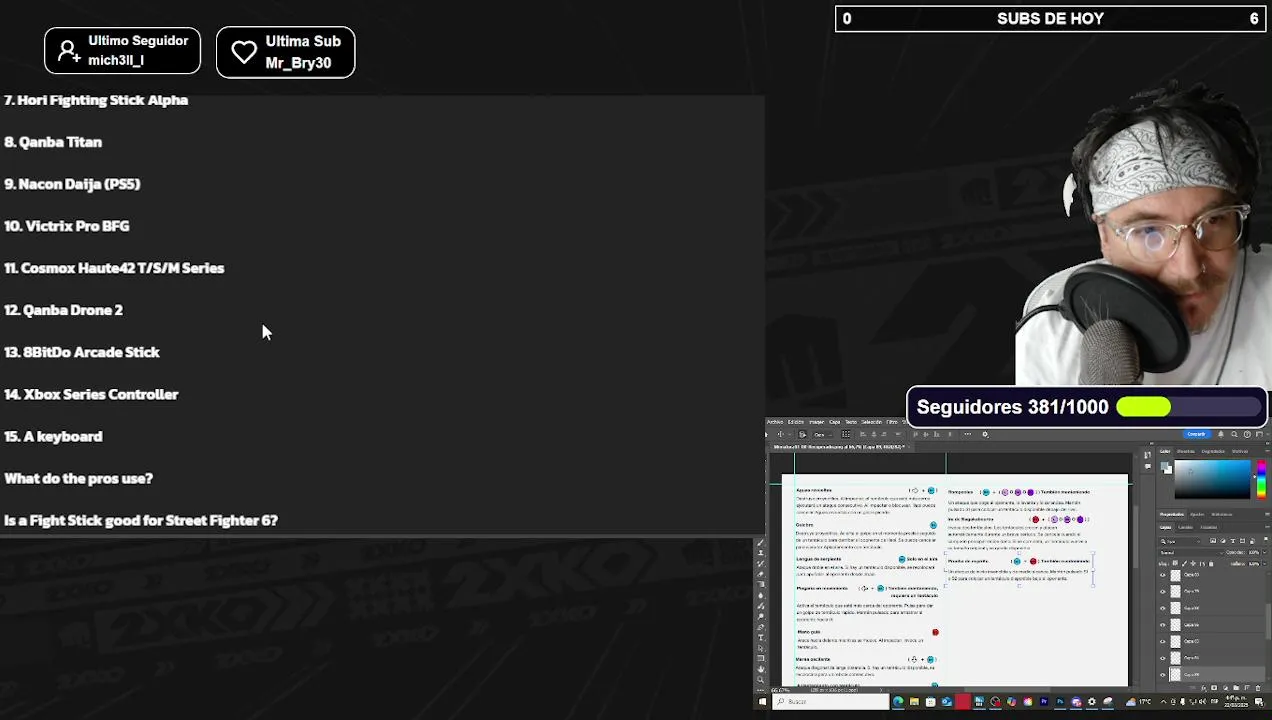Open taskbar clock and date
This screenshot has height=720, width=1272.
click(1236, 701)
